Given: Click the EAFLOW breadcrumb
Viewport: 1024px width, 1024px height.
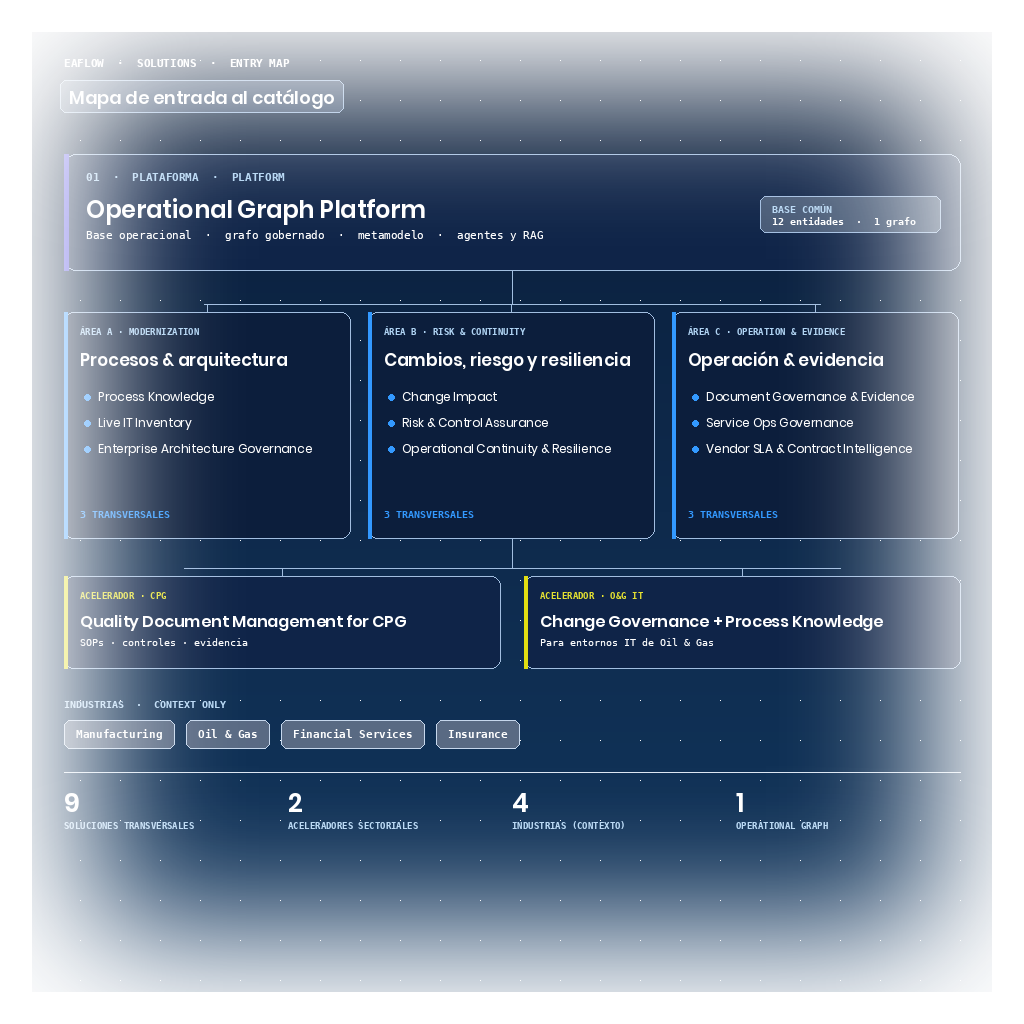Looking at the screenshot, I should click(84, 63).
